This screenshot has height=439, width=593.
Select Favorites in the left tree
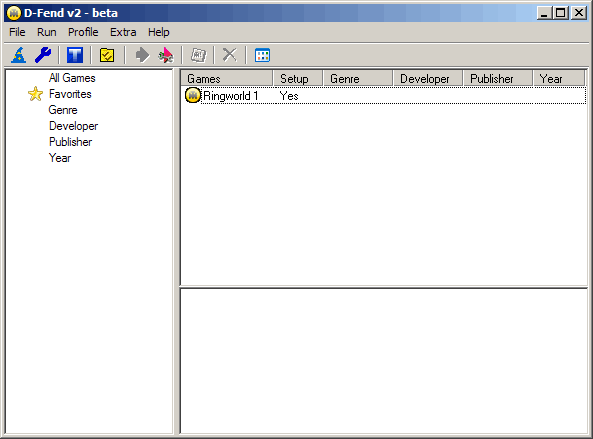point(70,94)
